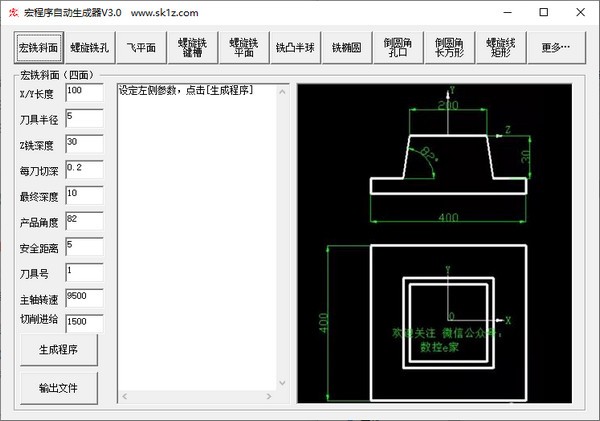Select the 宏铣斜面 tab button
The image size is (600, 421).
tap(39, 47)
